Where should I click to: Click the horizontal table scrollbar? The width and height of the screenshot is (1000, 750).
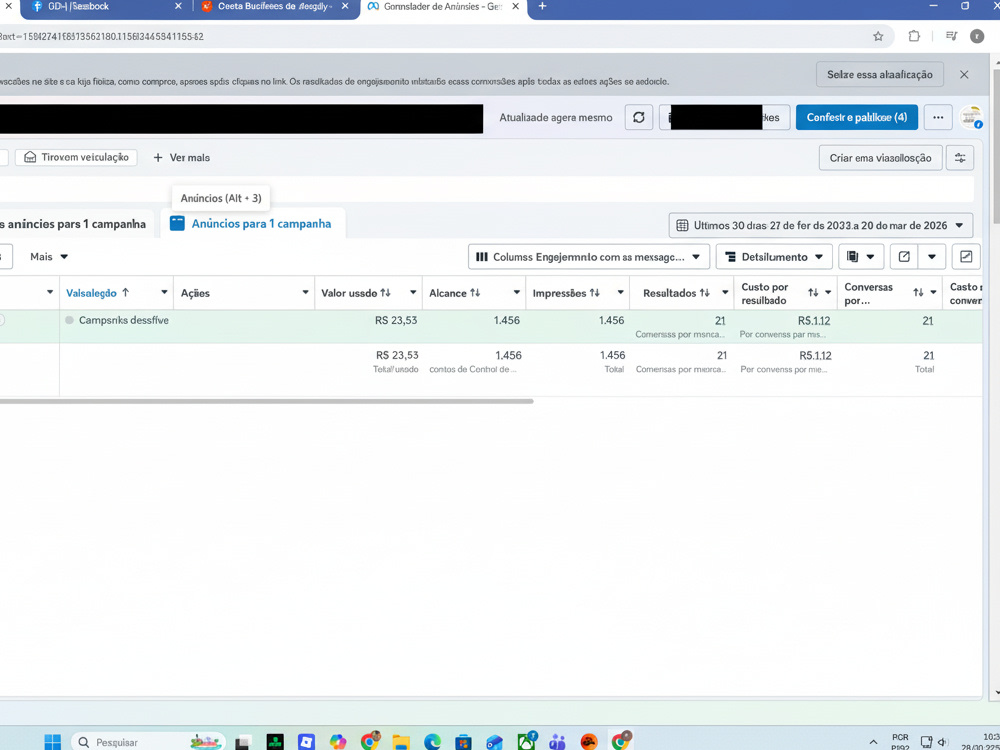click(x=267, y=401)
